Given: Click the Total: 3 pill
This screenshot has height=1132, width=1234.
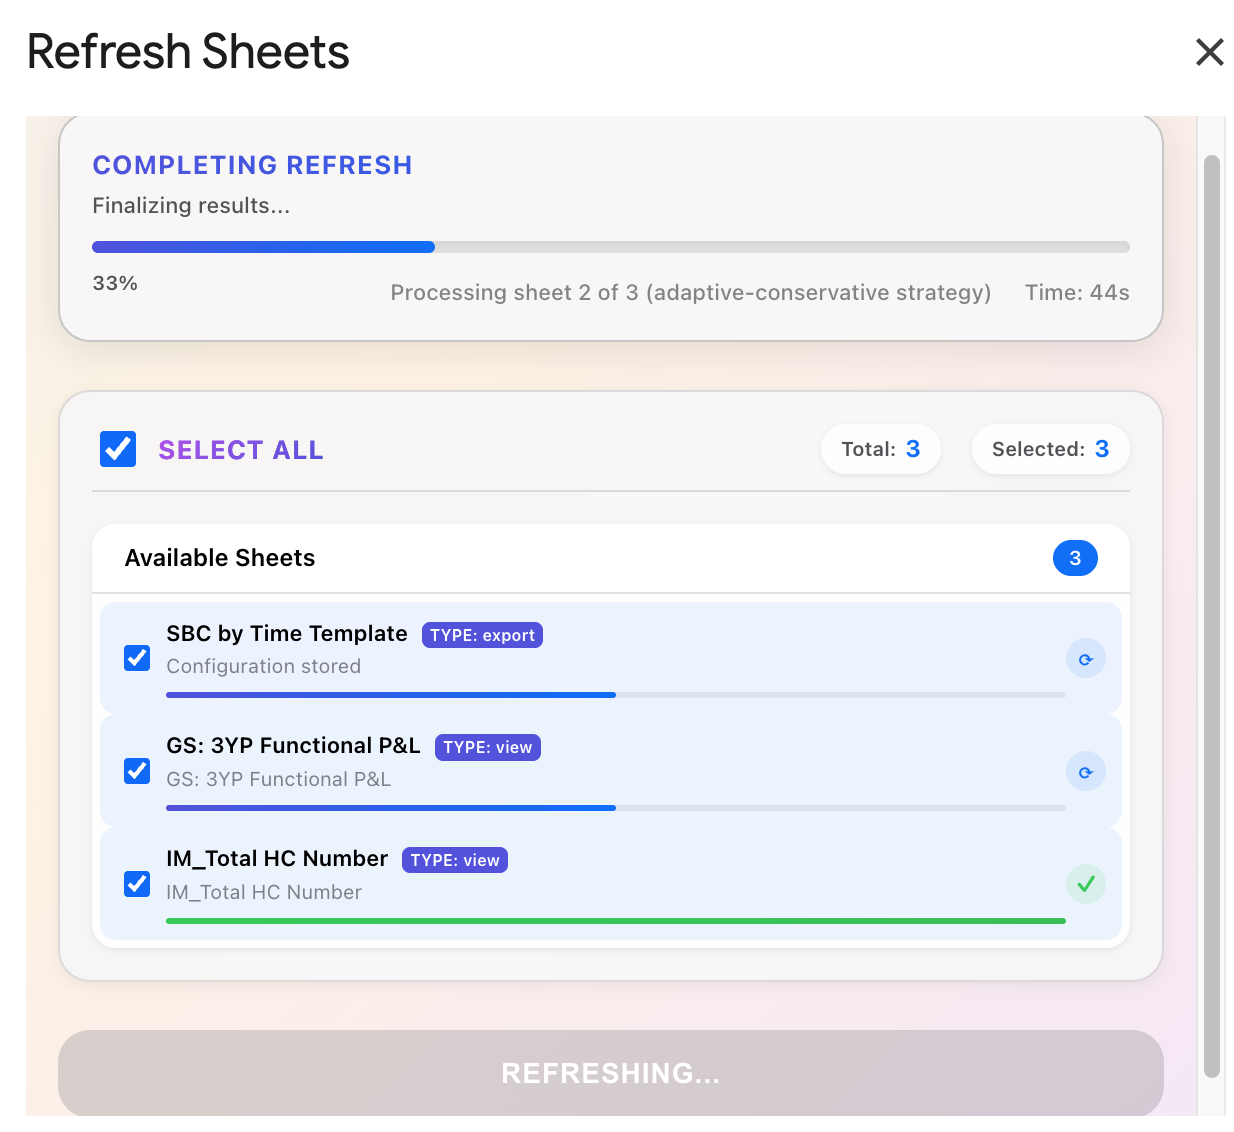Looking at the screenshot, I should point(880,449).
